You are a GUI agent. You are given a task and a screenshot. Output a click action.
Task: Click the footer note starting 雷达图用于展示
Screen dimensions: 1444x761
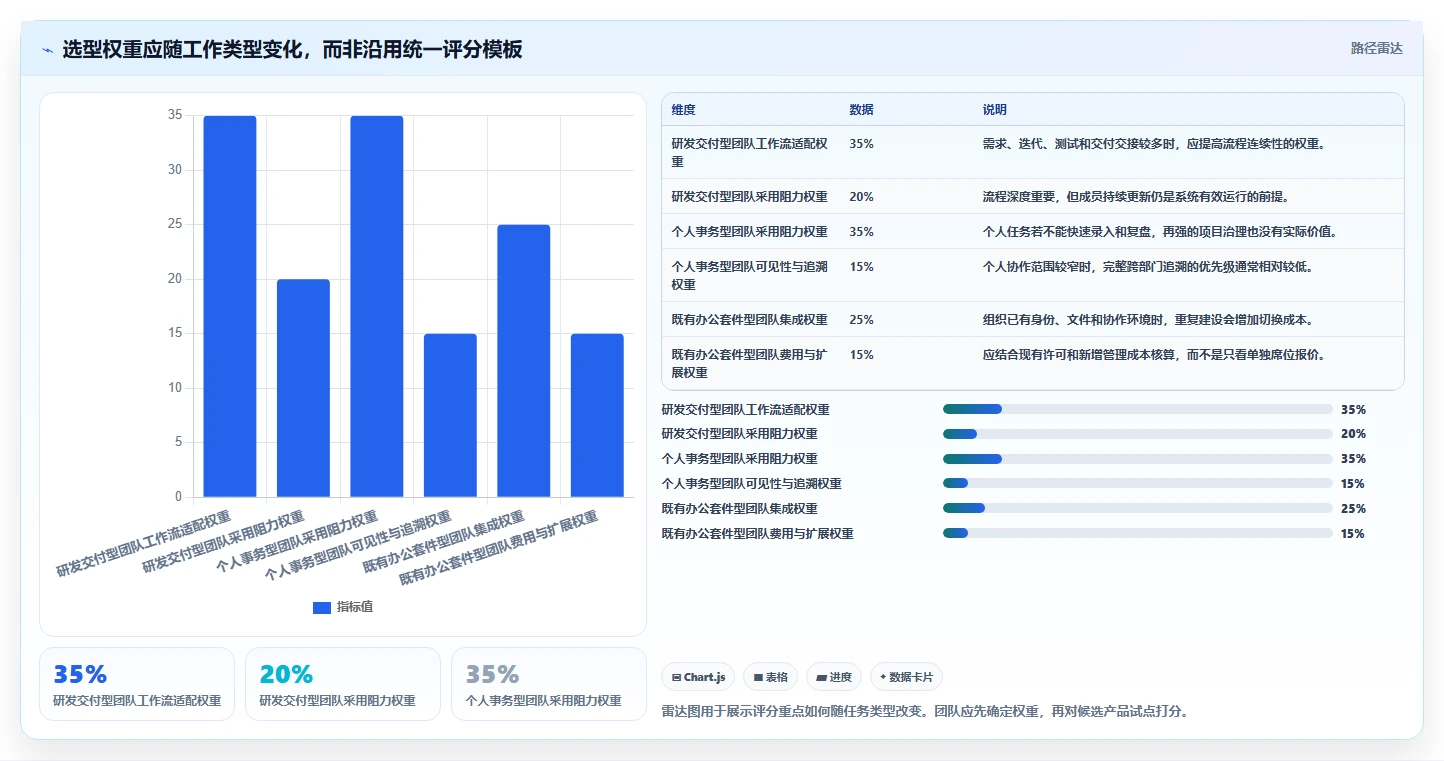[925, 712]
